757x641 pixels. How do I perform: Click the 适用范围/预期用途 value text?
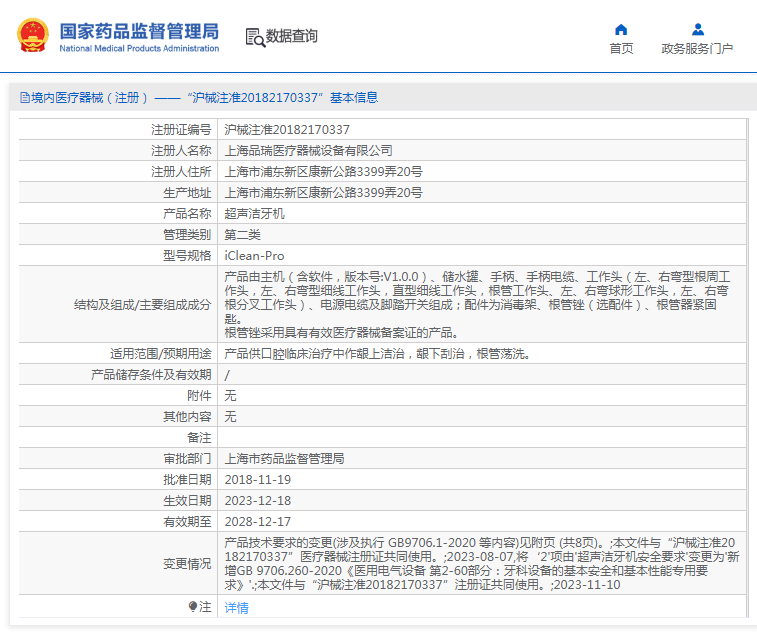pos(378,354)
